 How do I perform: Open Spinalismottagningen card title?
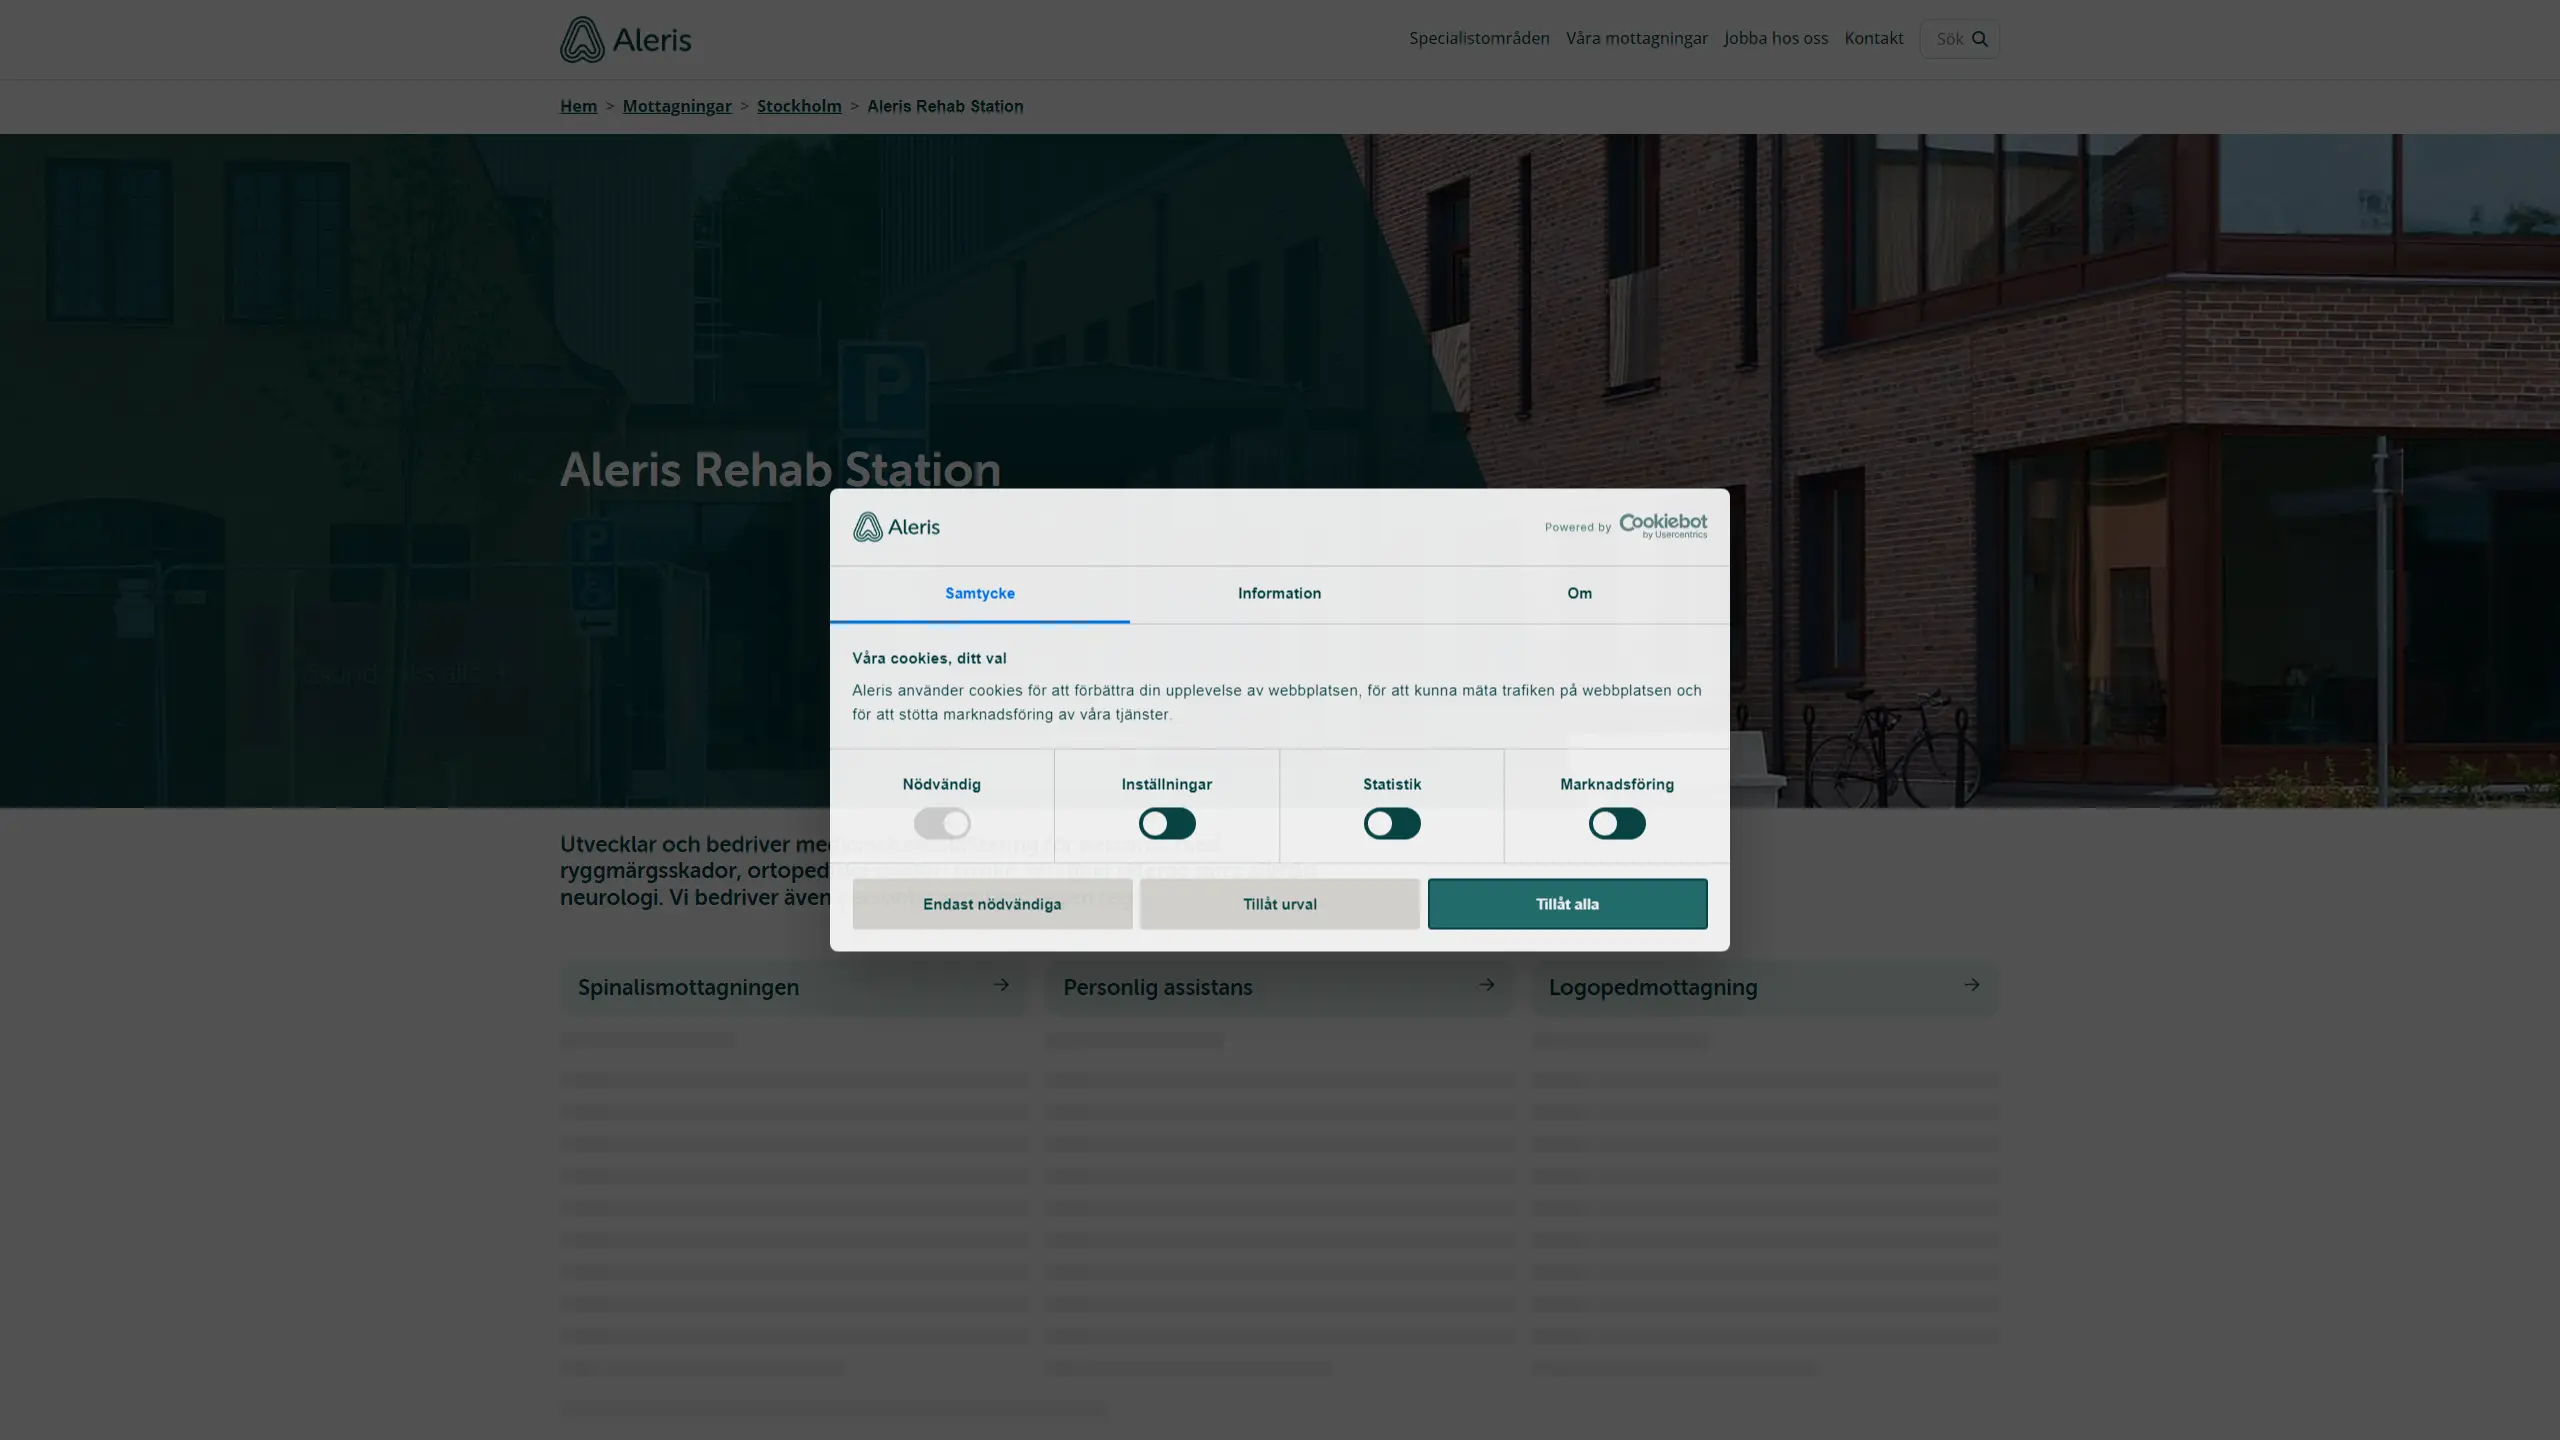point(688,987)
